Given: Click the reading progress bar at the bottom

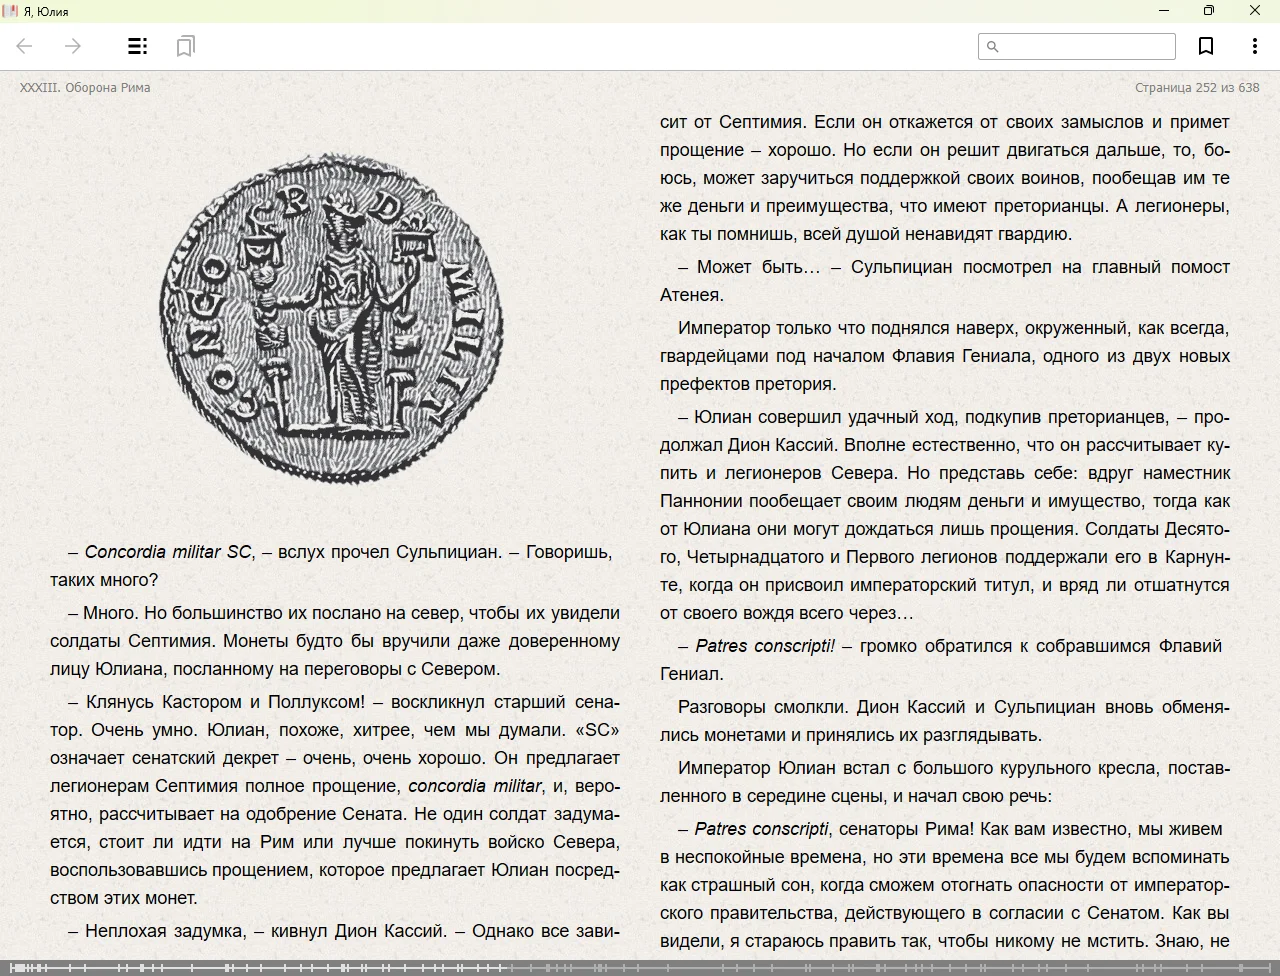Looking at the screenshot, I should (640, 967).
